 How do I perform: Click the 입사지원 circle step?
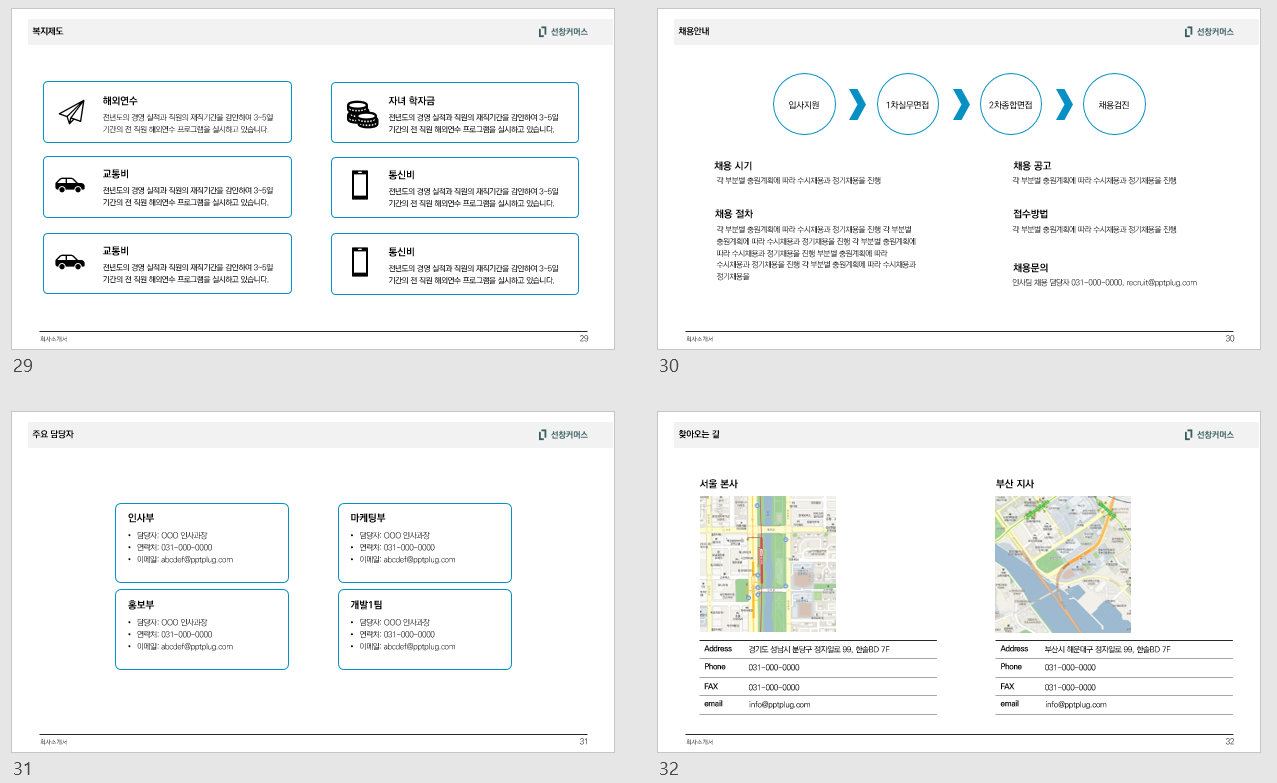[804, 104]
